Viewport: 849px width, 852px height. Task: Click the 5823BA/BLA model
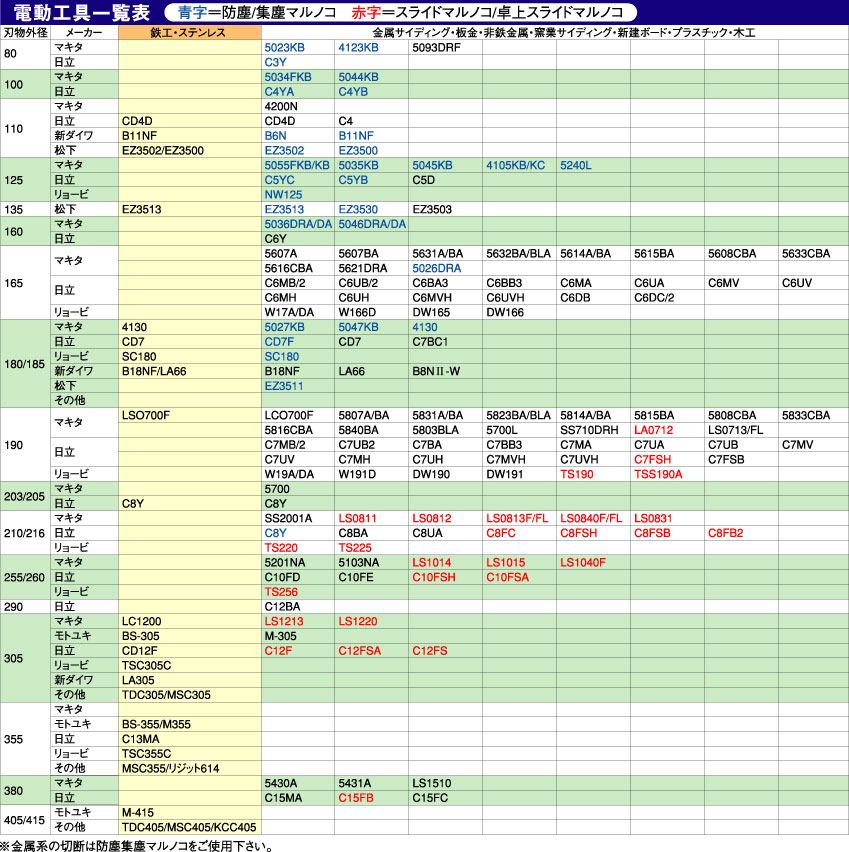point(518,416)
